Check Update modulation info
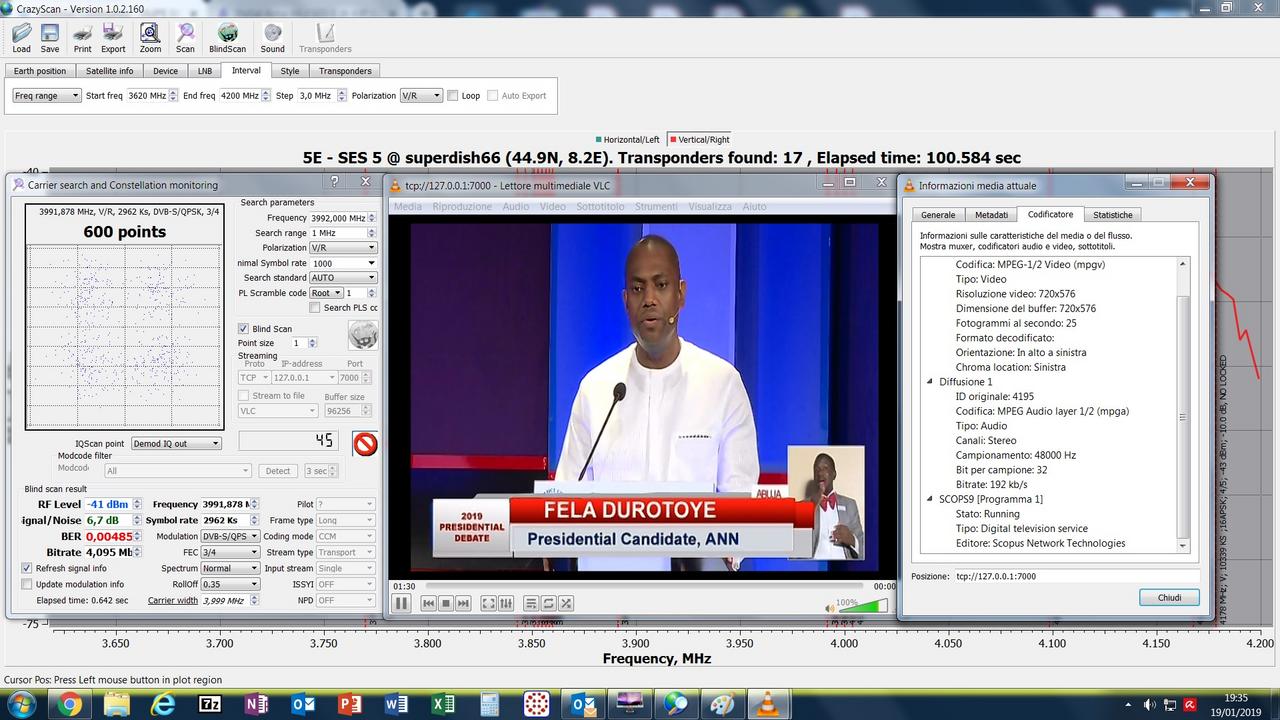This screenshot has height=720, width=1280. click(x=27, y=584)
